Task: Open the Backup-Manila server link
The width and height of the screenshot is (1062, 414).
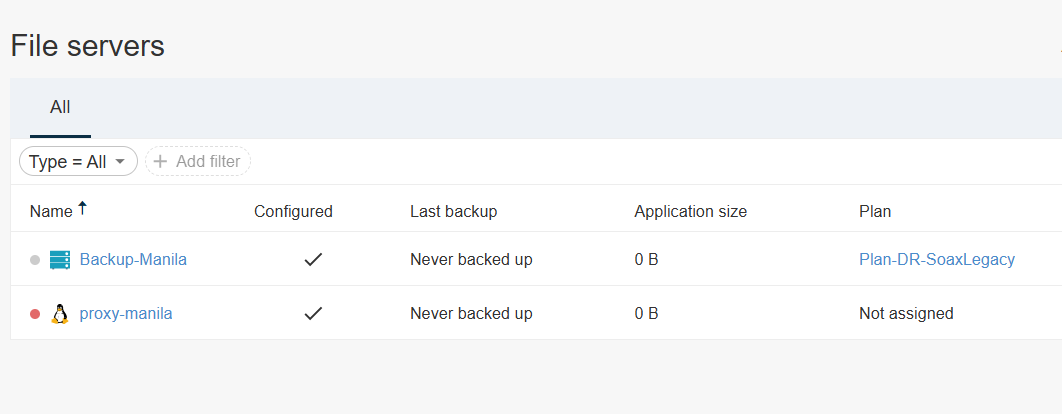Action: pos(133,260)
